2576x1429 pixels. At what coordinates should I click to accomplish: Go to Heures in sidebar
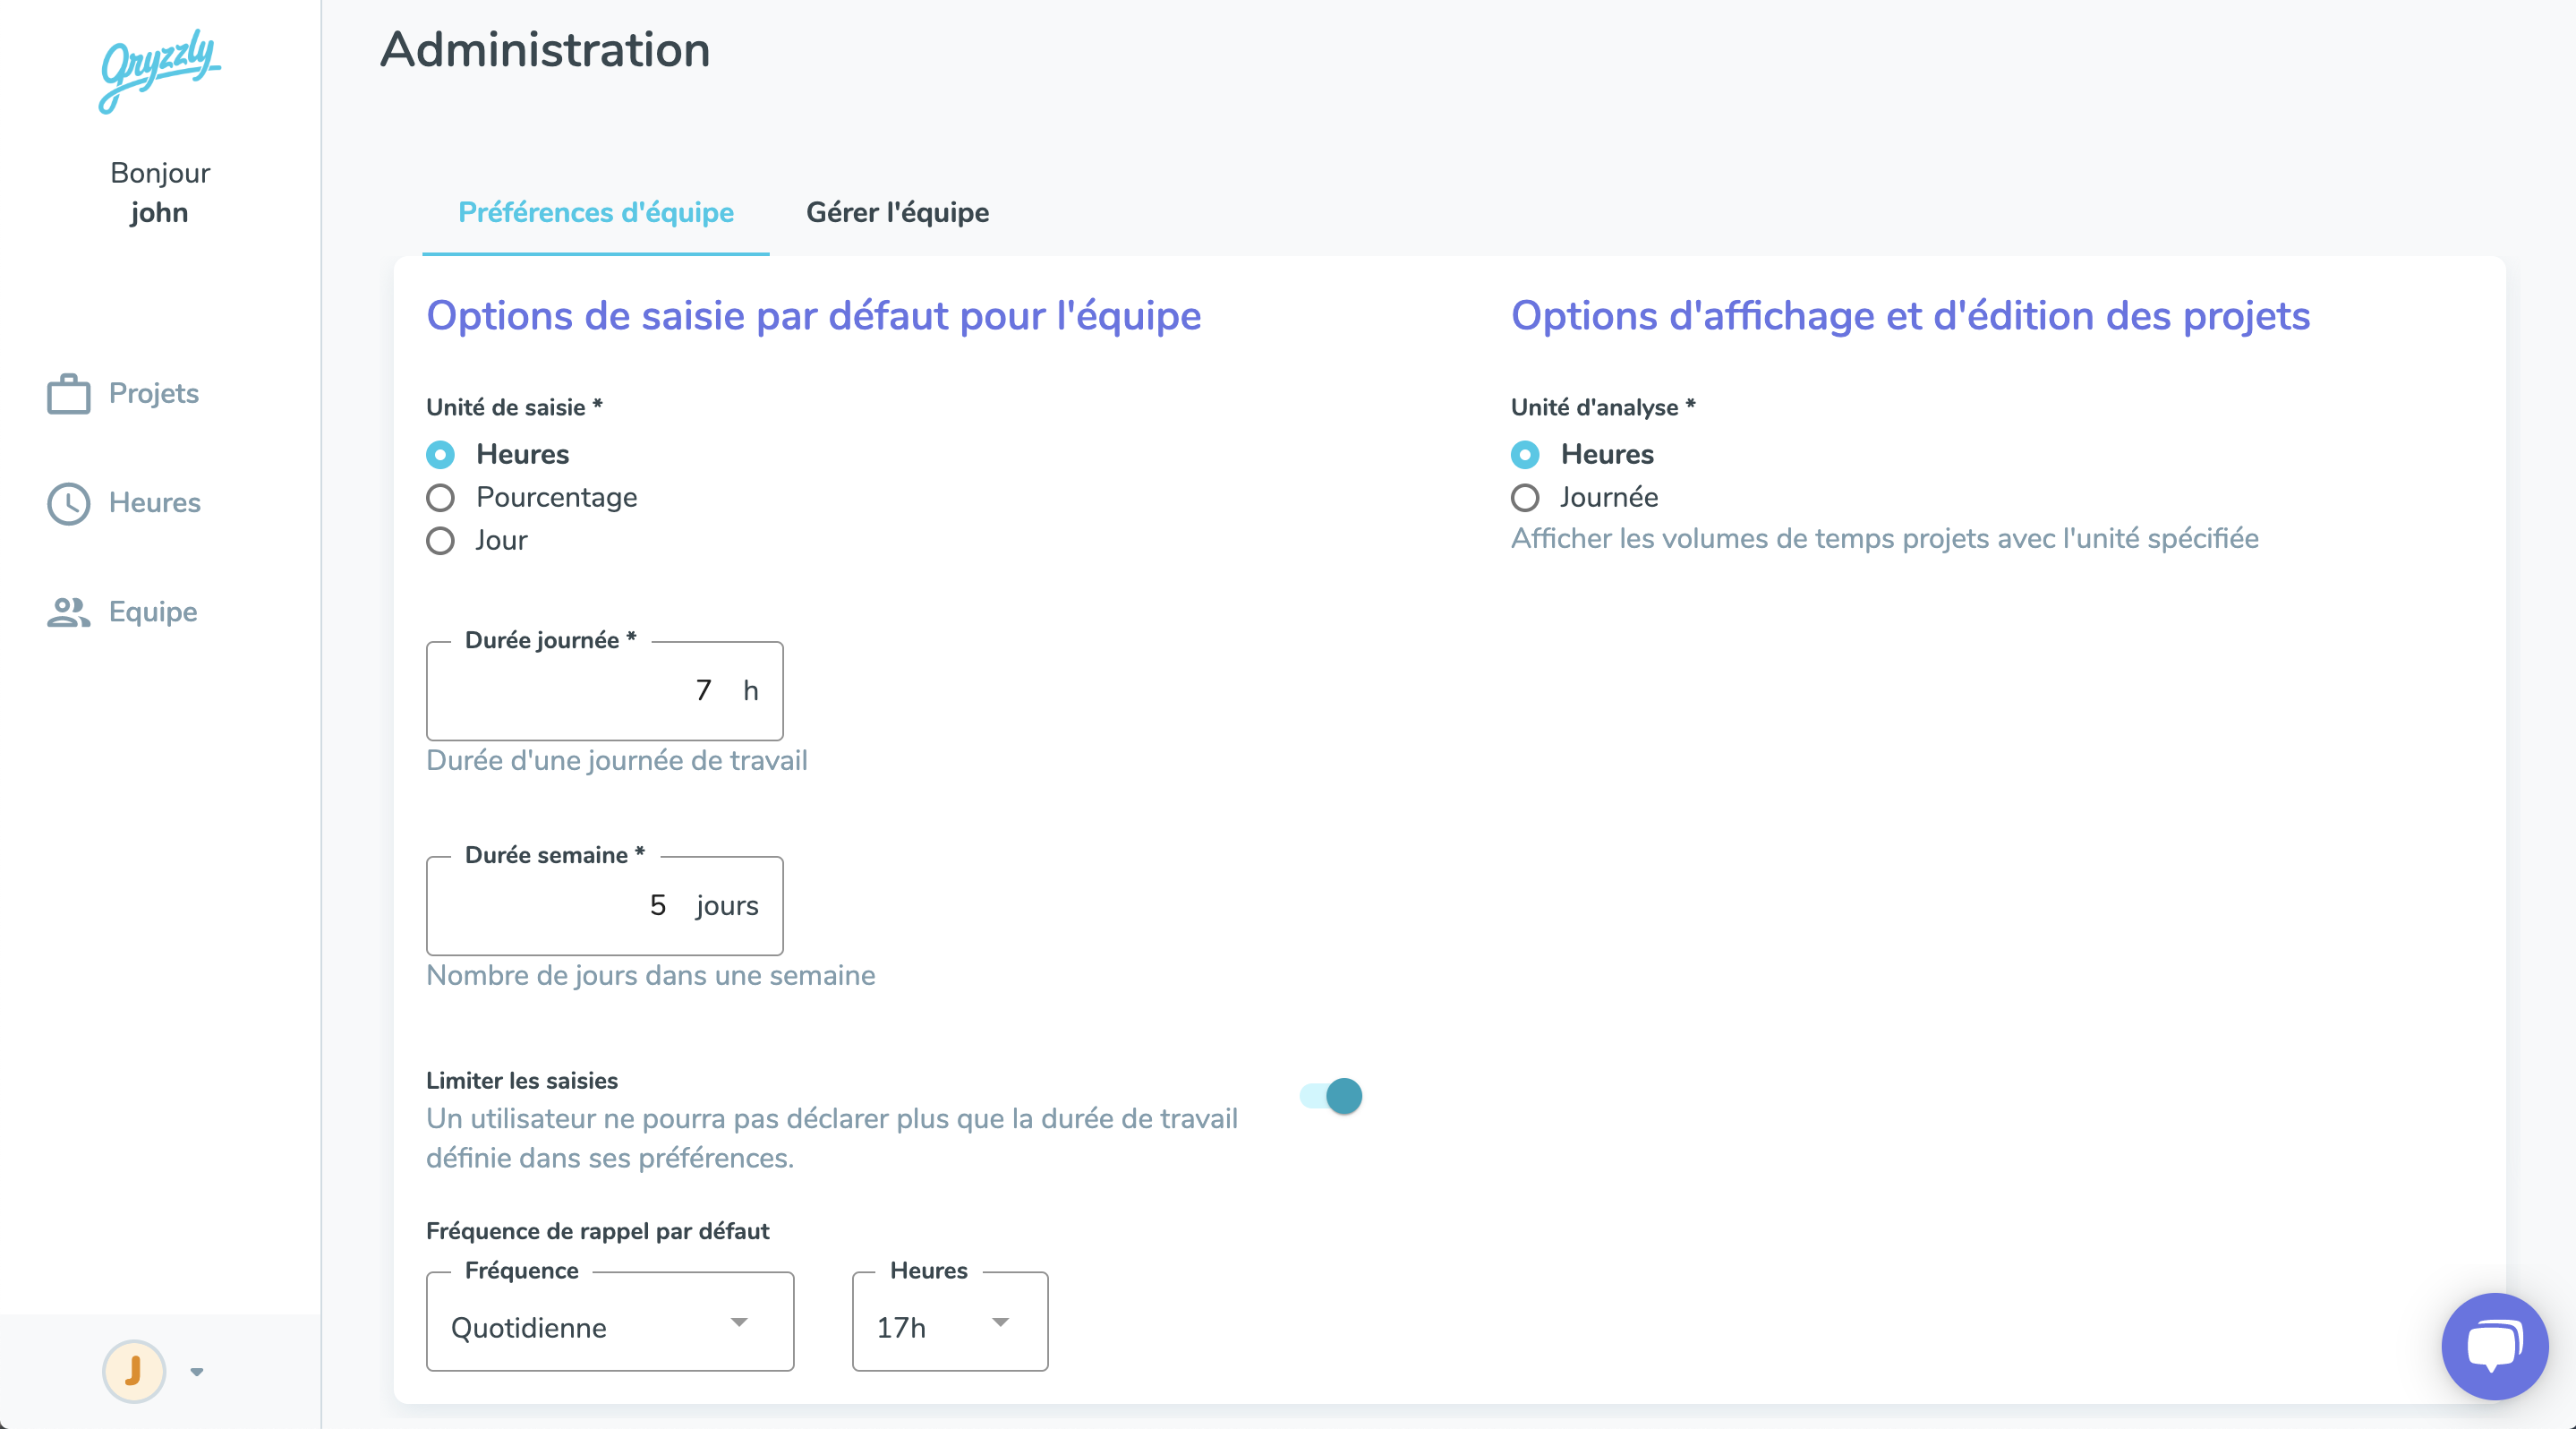tap(155, 502)
